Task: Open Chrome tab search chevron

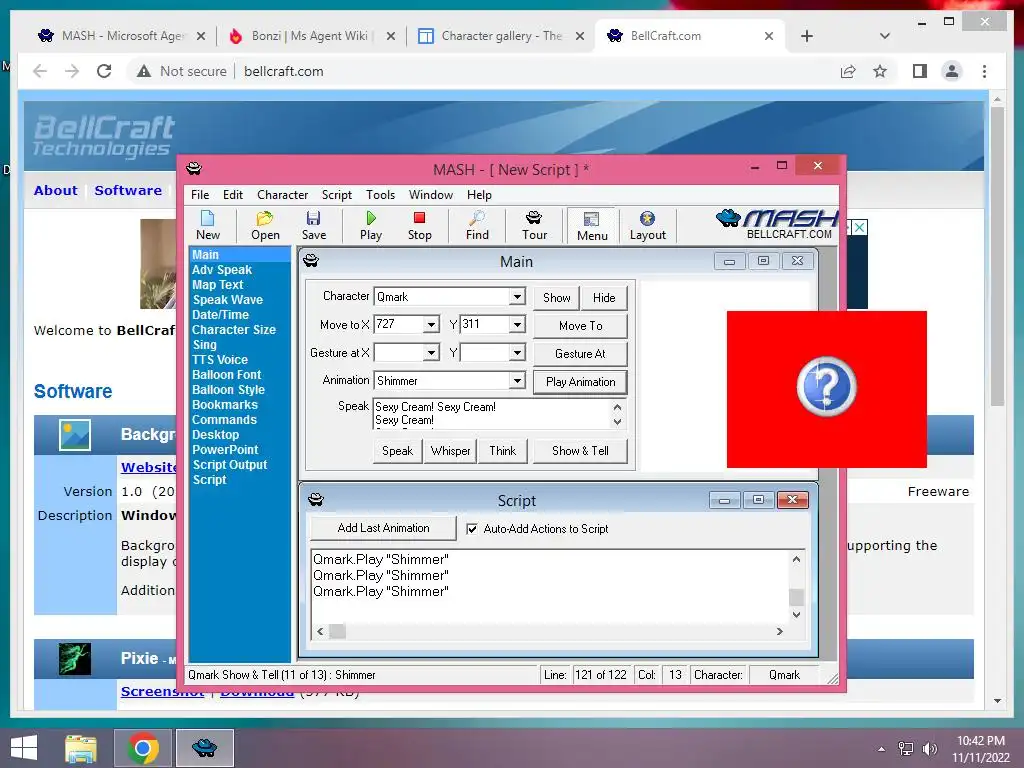Action: point(884,36)
